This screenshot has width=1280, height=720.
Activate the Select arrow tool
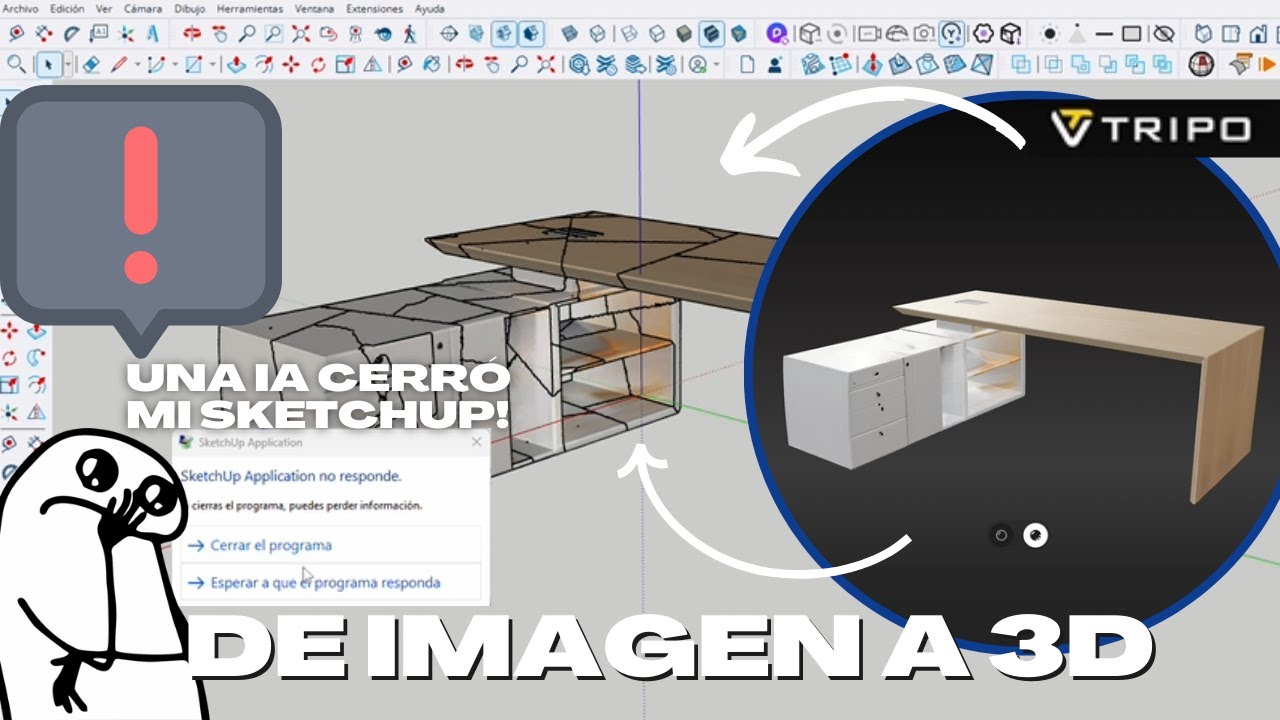[x=48, y=65]
